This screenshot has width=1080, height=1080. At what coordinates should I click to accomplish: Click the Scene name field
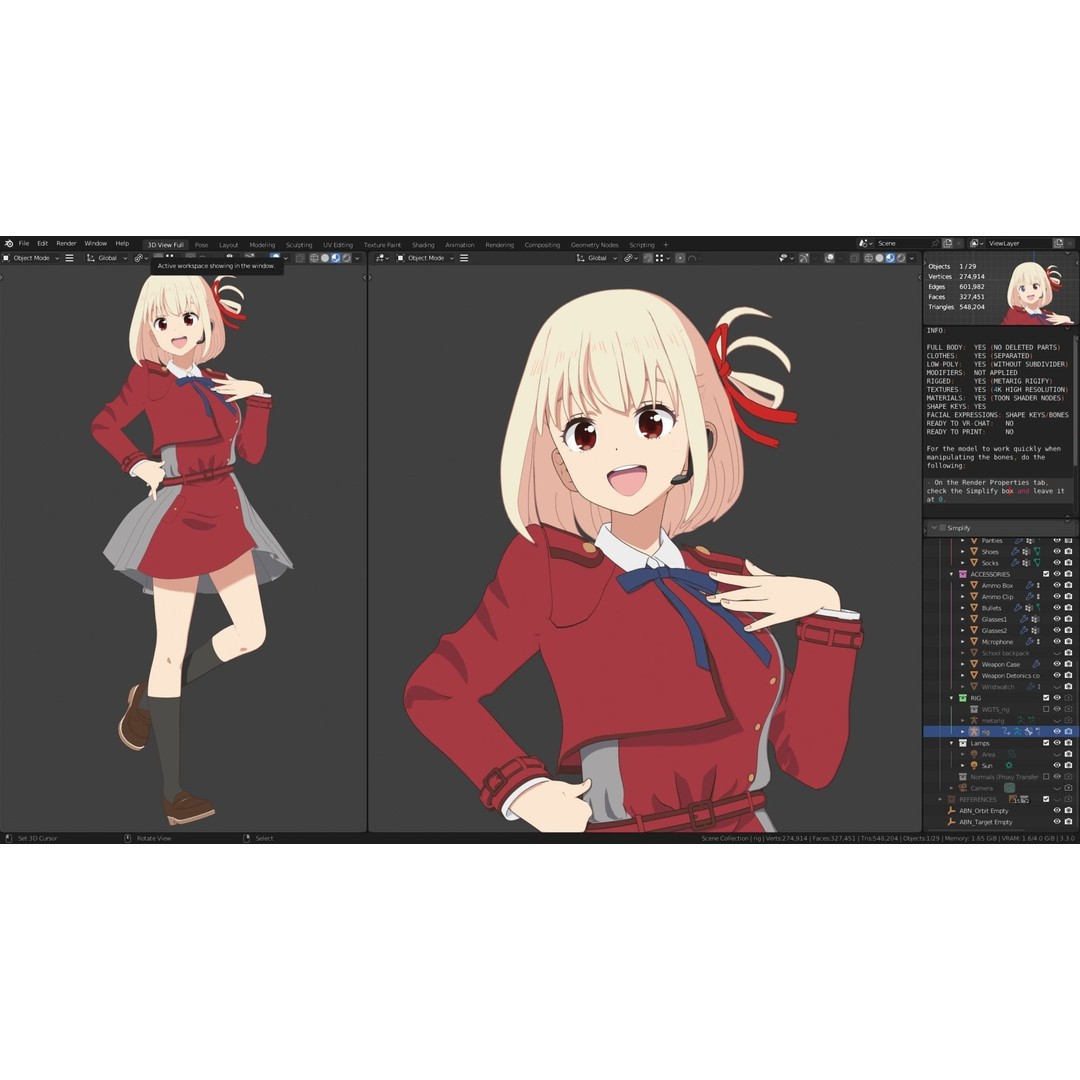(x=902, y=243)
